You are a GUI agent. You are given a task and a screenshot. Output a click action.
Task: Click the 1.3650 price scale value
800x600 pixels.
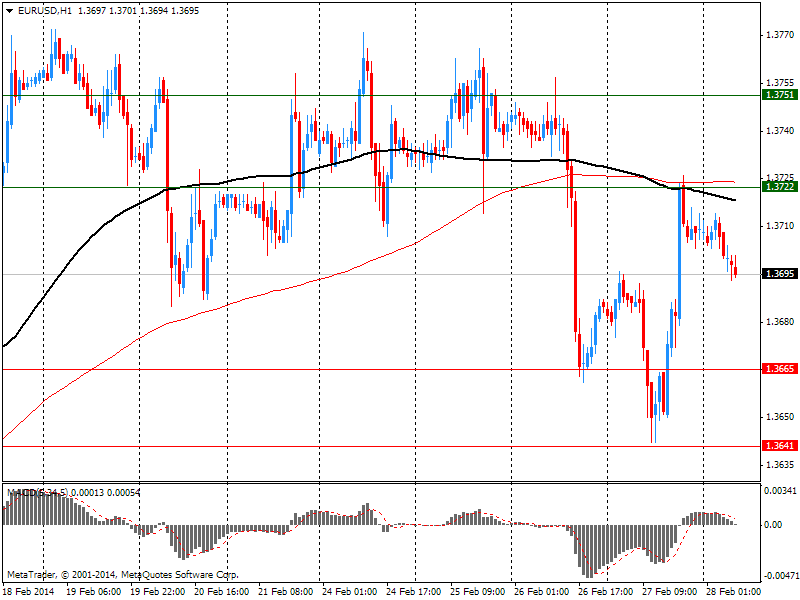[780, 417]
